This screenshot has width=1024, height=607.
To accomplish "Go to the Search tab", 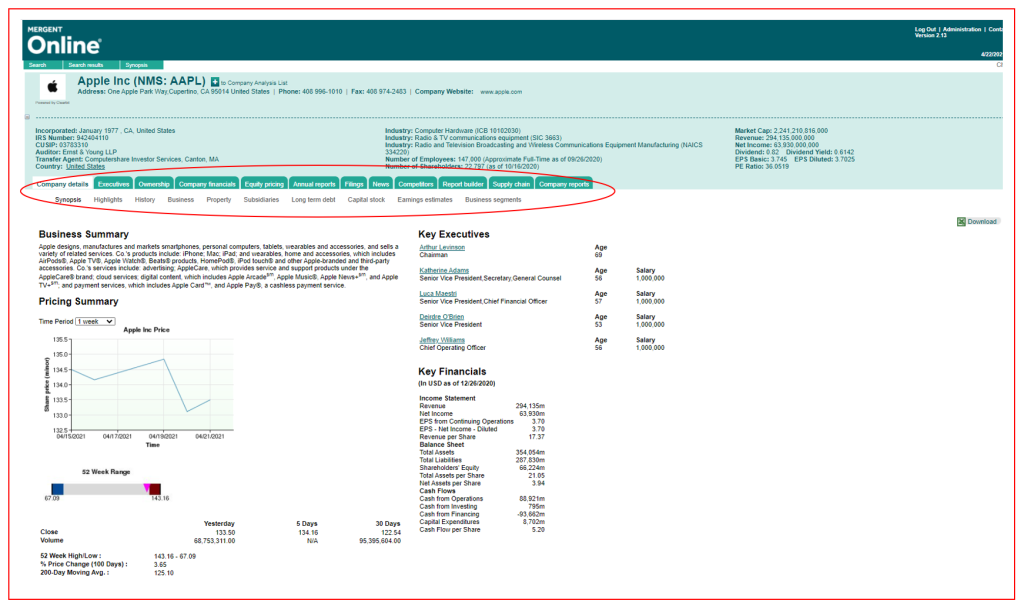I will (x=38, y=65).
